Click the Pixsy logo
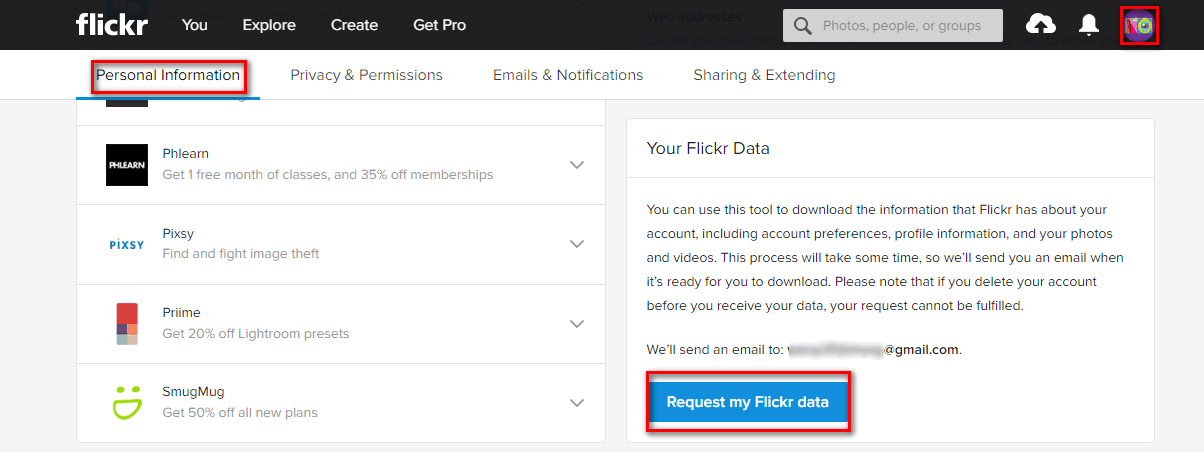Screen dimensions: 1204x452 (x=128, y=244)
